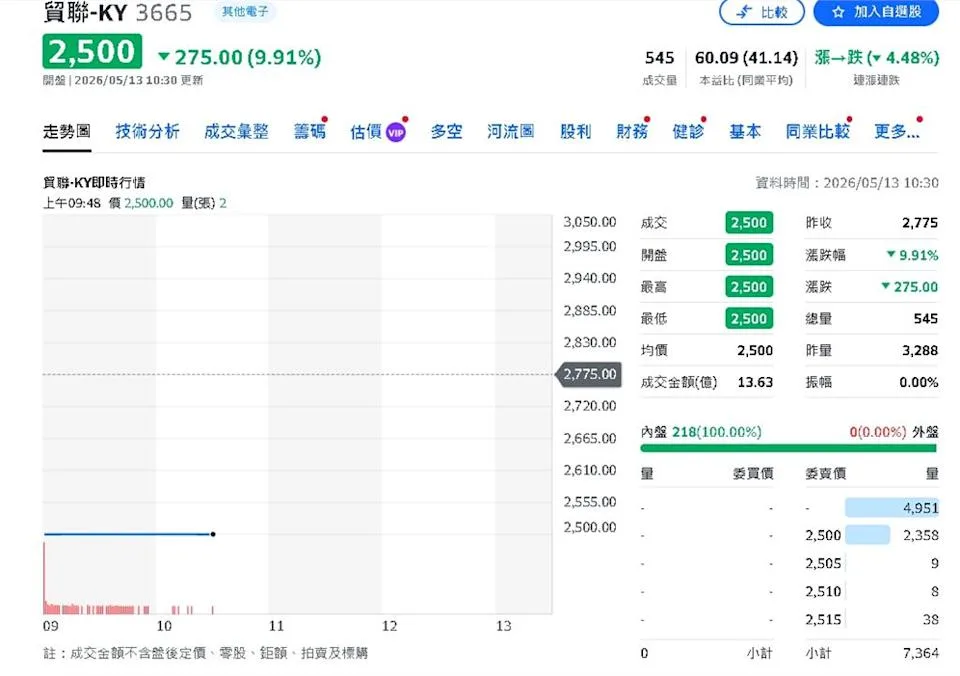Click the 2,515 ask price row
Viewport: 960px width, 676px height.
pos(871,620)
